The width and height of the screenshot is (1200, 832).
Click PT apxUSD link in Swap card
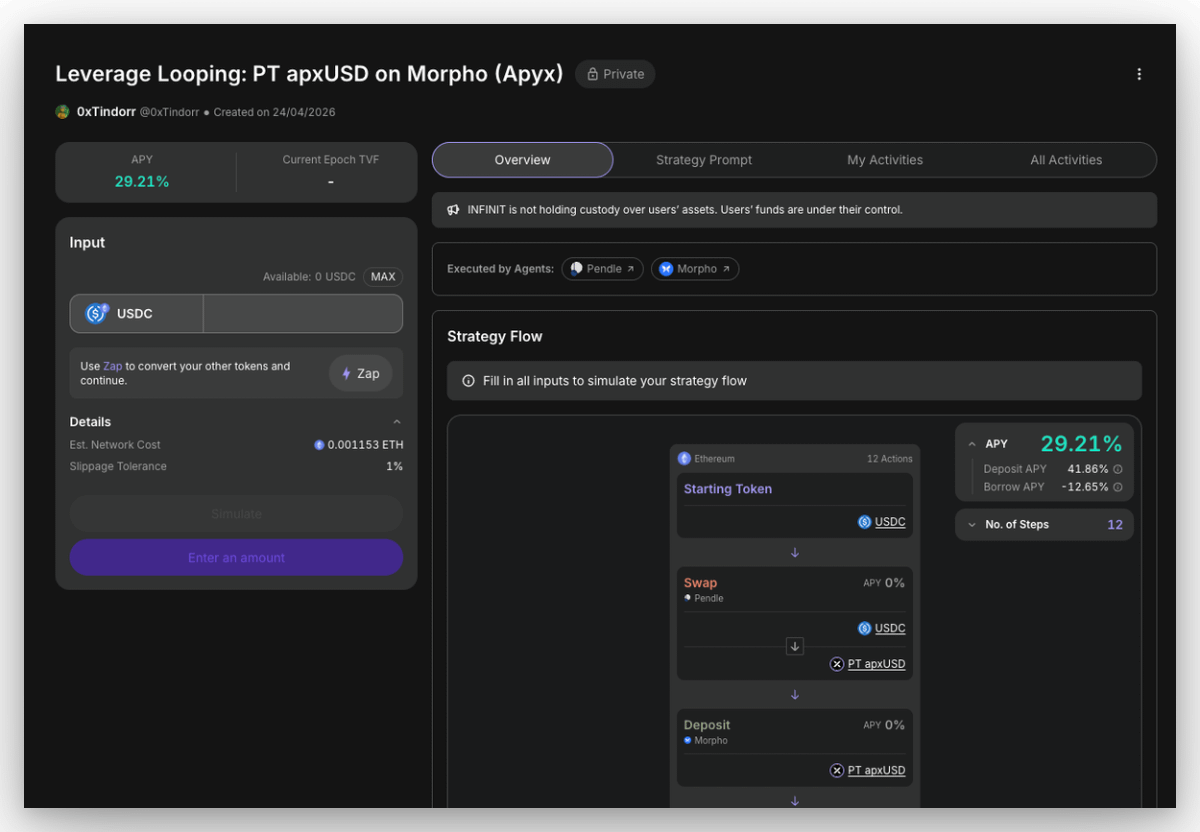point(876,664)
